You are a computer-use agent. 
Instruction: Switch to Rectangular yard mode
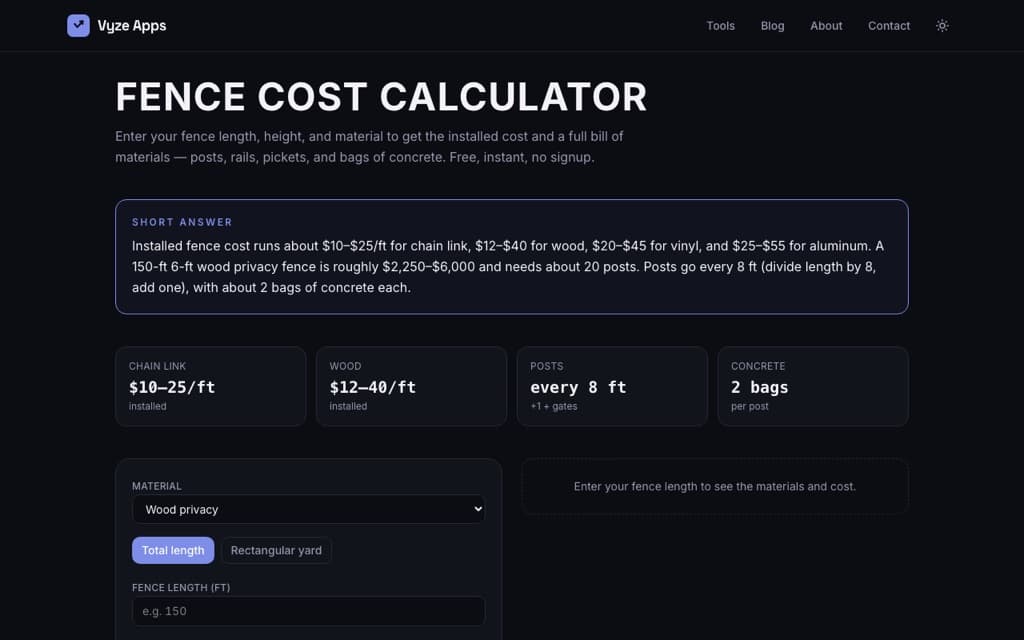pyautogui.click(x=276, y=551)
